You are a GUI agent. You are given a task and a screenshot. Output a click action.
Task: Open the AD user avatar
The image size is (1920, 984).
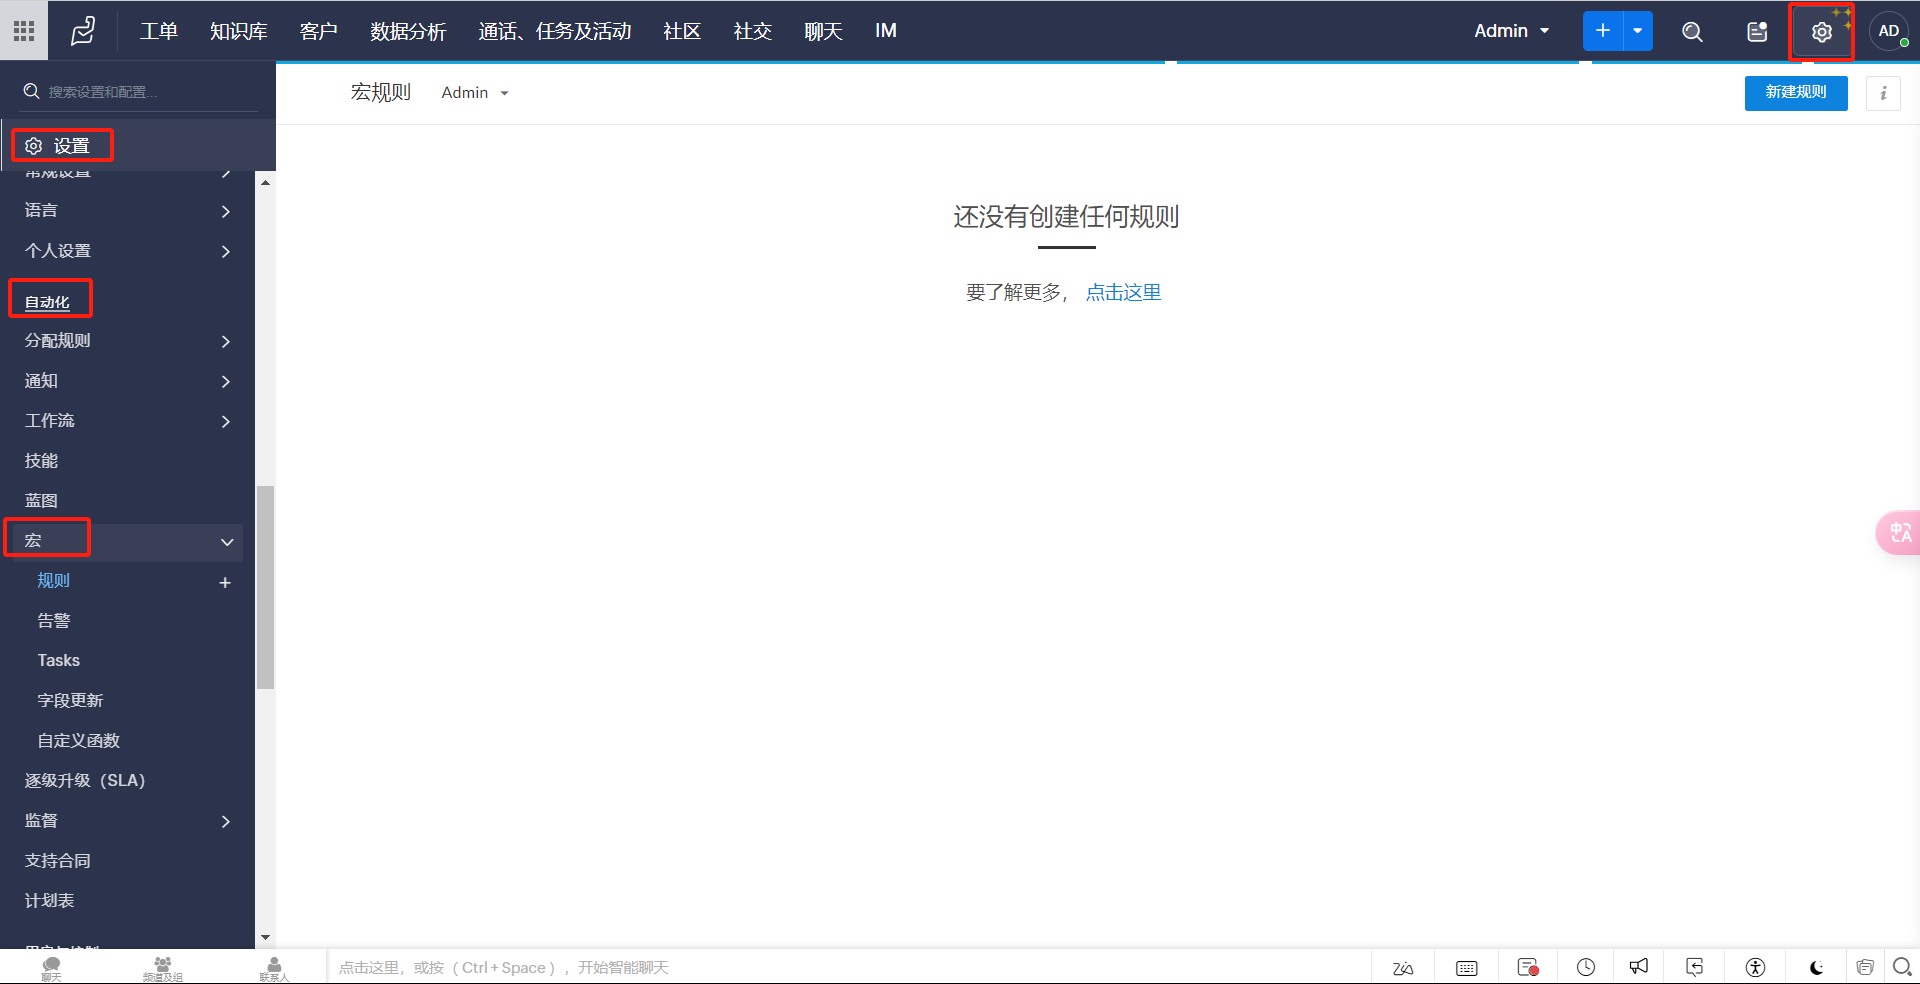[1888, 31]
